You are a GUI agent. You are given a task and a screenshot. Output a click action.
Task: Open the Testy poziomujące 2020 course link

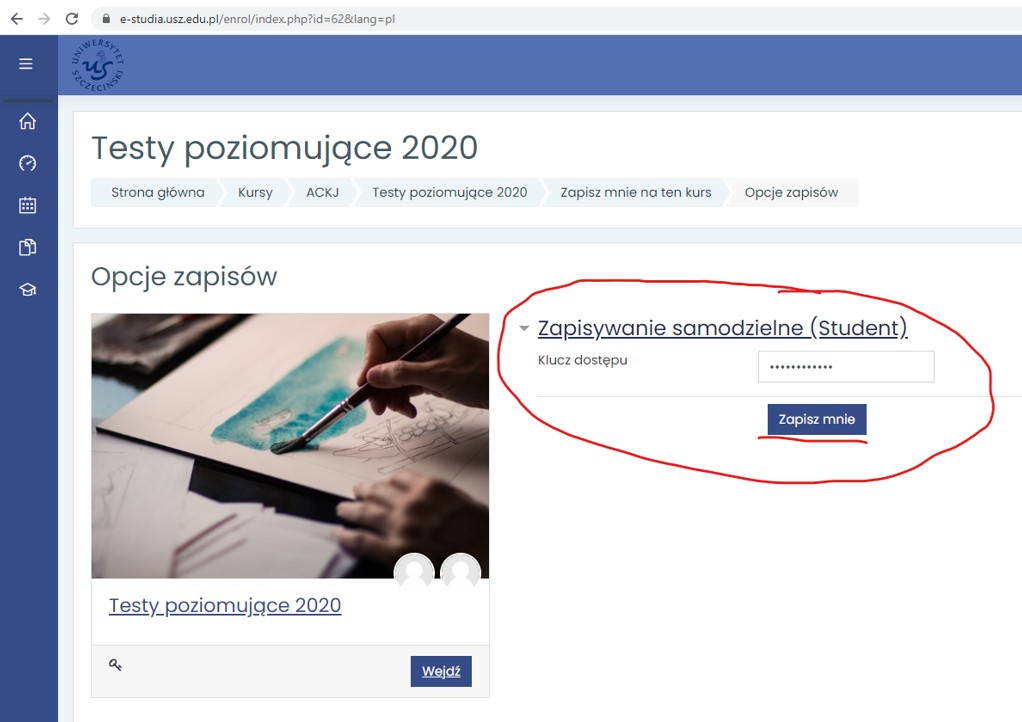click(225, 605)
